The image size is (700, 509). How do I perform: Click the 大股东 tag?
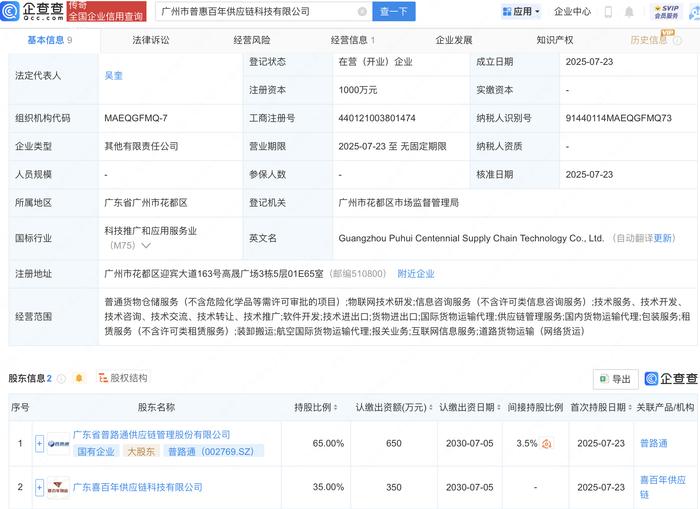(141, 452)
